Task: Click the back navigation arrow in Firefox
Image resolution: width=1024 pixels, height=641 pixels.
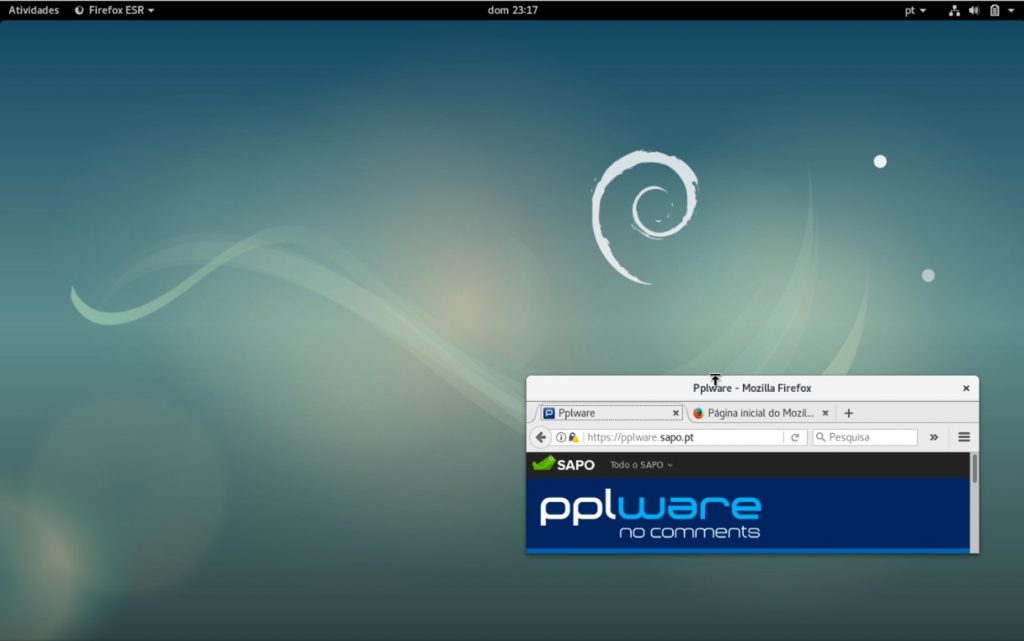Action: (x=540, y=437)
